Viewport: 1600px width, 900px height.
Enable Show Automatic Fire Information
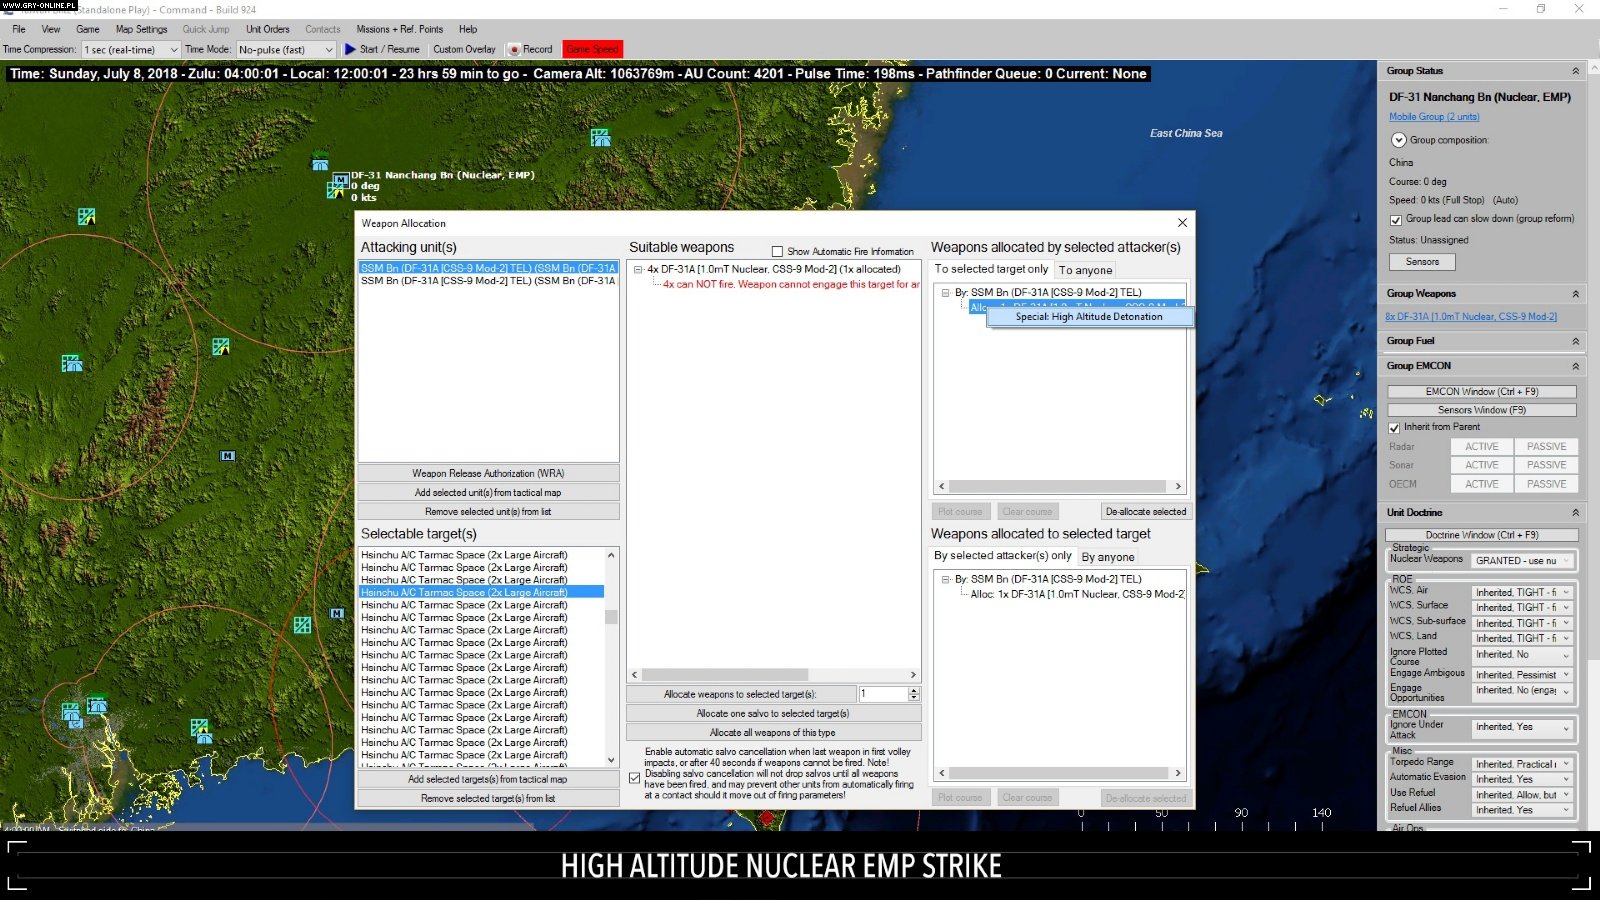[777, 251]
